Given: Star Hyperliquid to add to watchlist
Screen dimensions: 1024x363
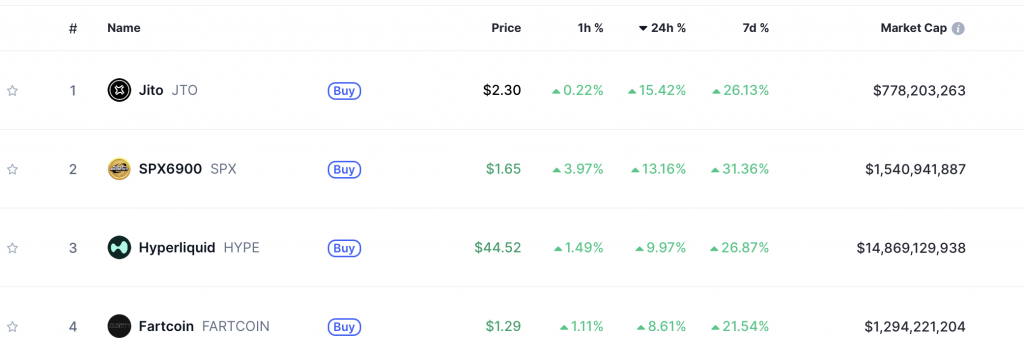Looking at the screenshot, I should [12, 248].
